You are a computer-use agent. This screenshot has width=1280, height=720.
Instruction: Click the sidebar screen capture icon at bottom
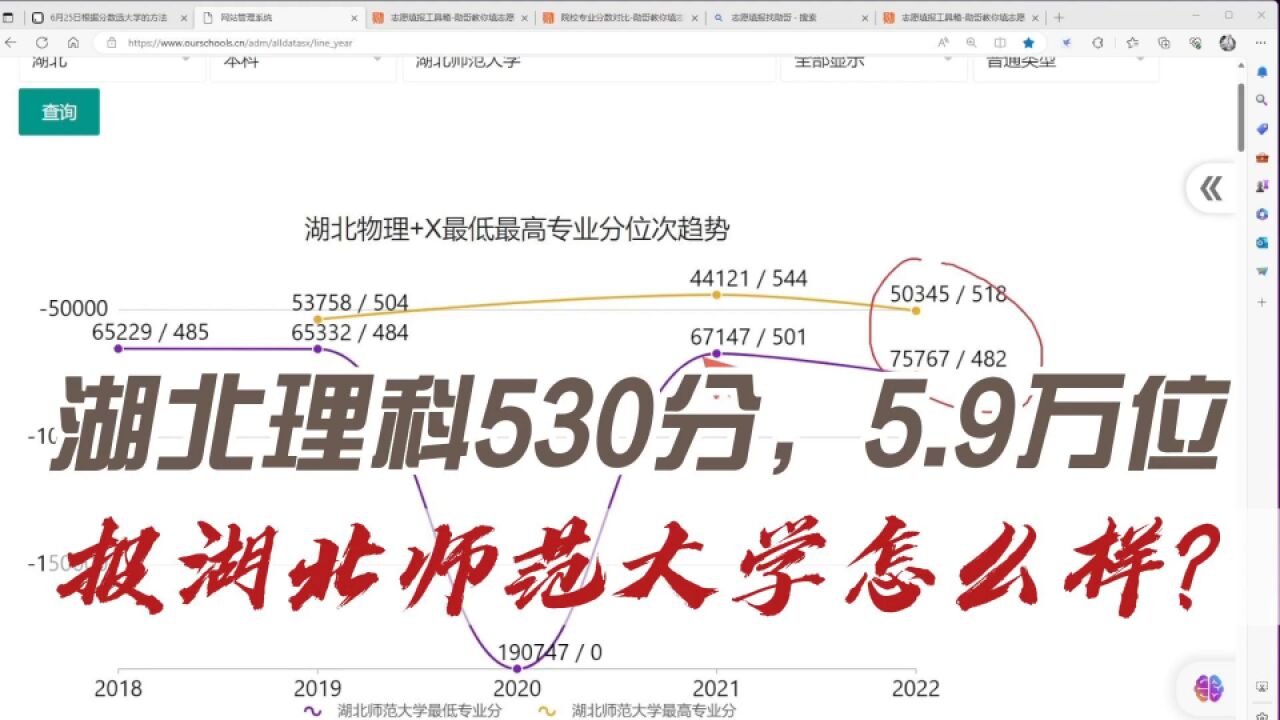tap(1262, 685)
